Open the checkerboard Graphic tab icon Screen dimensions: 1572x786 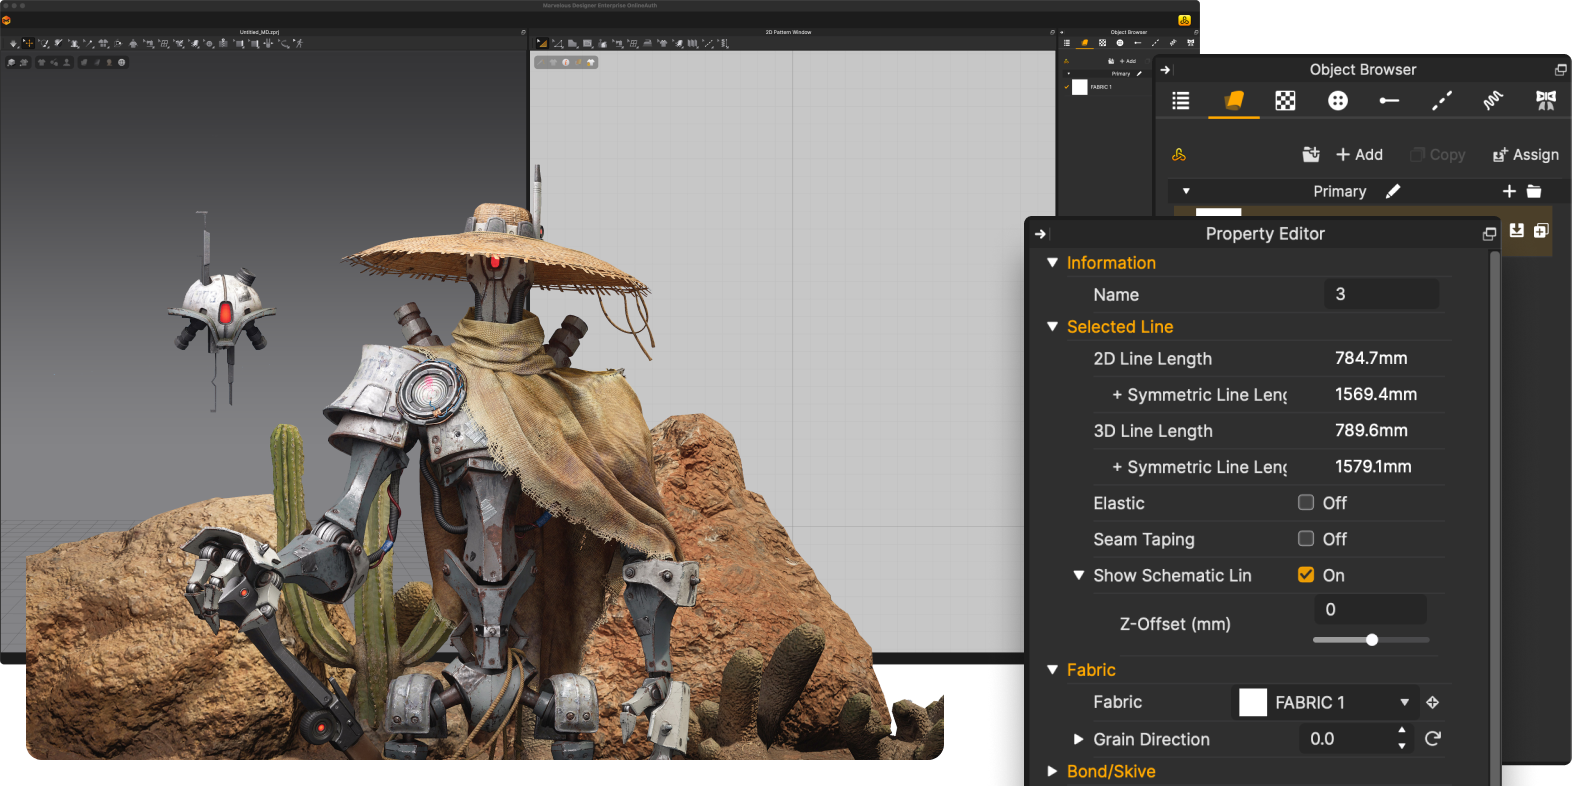coord(1285,100)
